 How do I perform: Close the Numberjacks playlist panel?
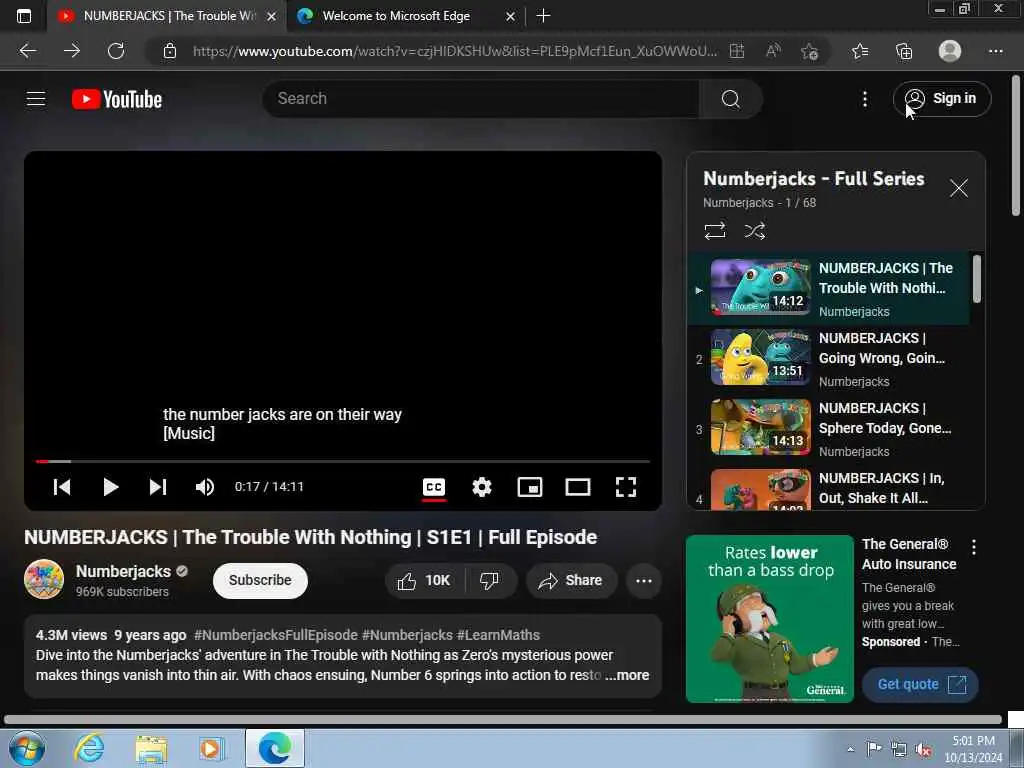(x=959, y=188)
